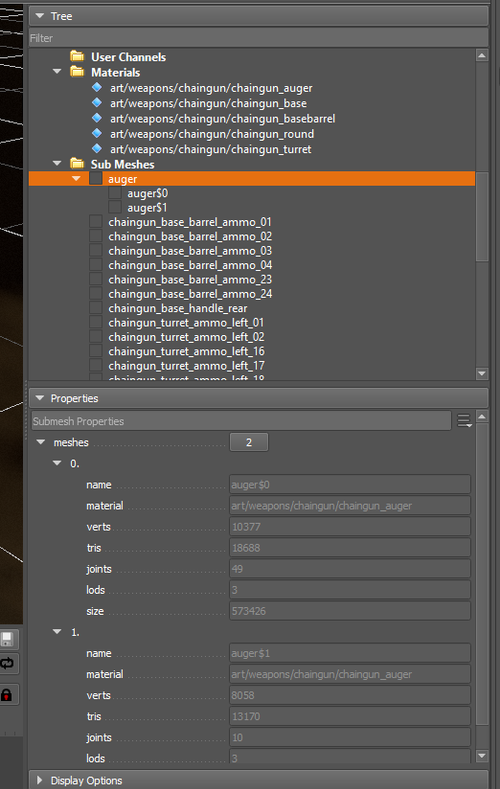Toggle the auger$1 checkbox
This screenshot has width=500, height=789.
pyautogui.click(x=115, y=207)
